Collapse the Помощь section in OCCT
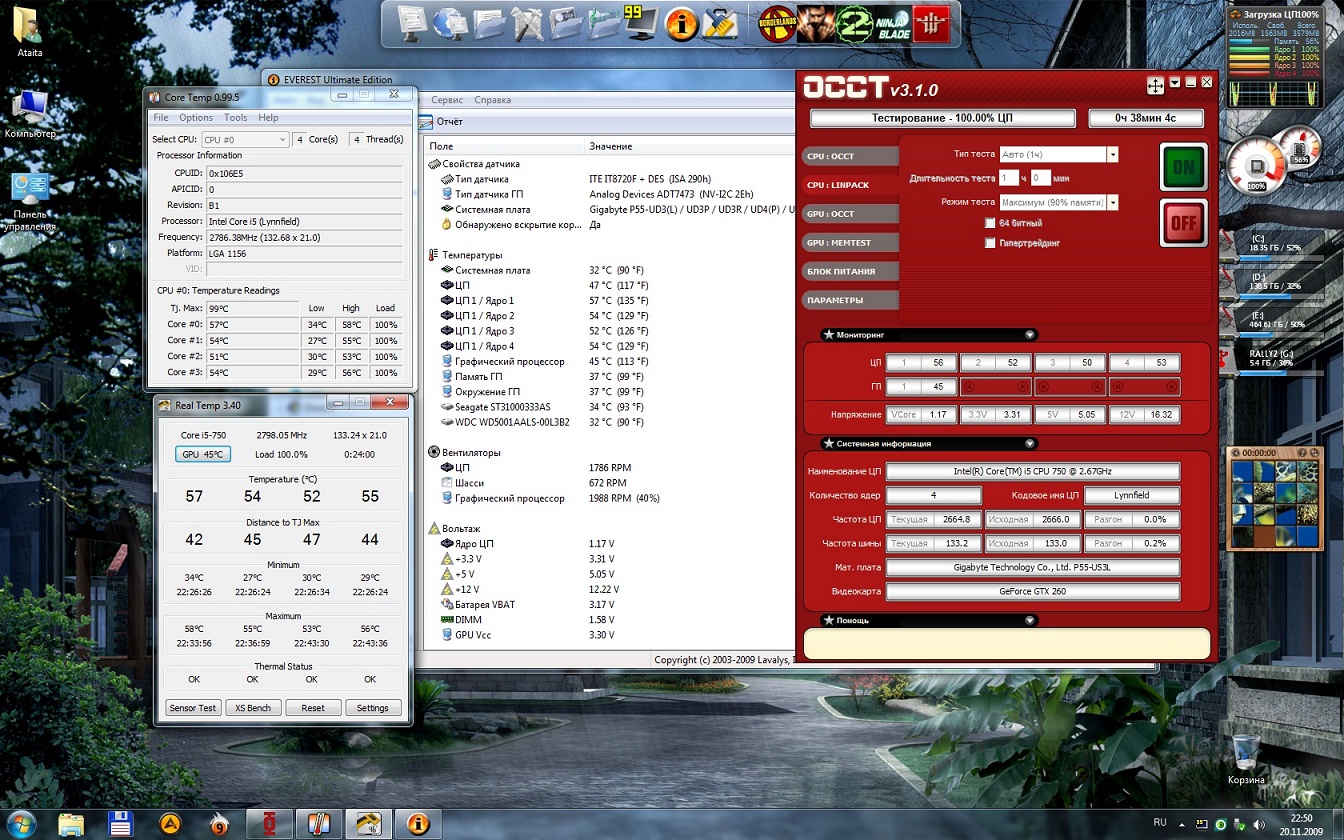This screenshot has height=840, width=1344. (x=1030, y=620)
